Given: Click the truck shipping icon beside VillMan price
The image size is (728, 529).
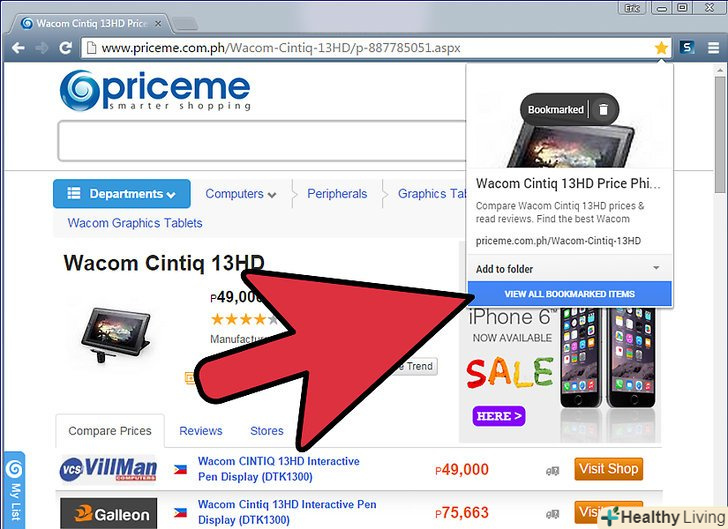Looking at the screenshot, I should (x=552, y=471).
